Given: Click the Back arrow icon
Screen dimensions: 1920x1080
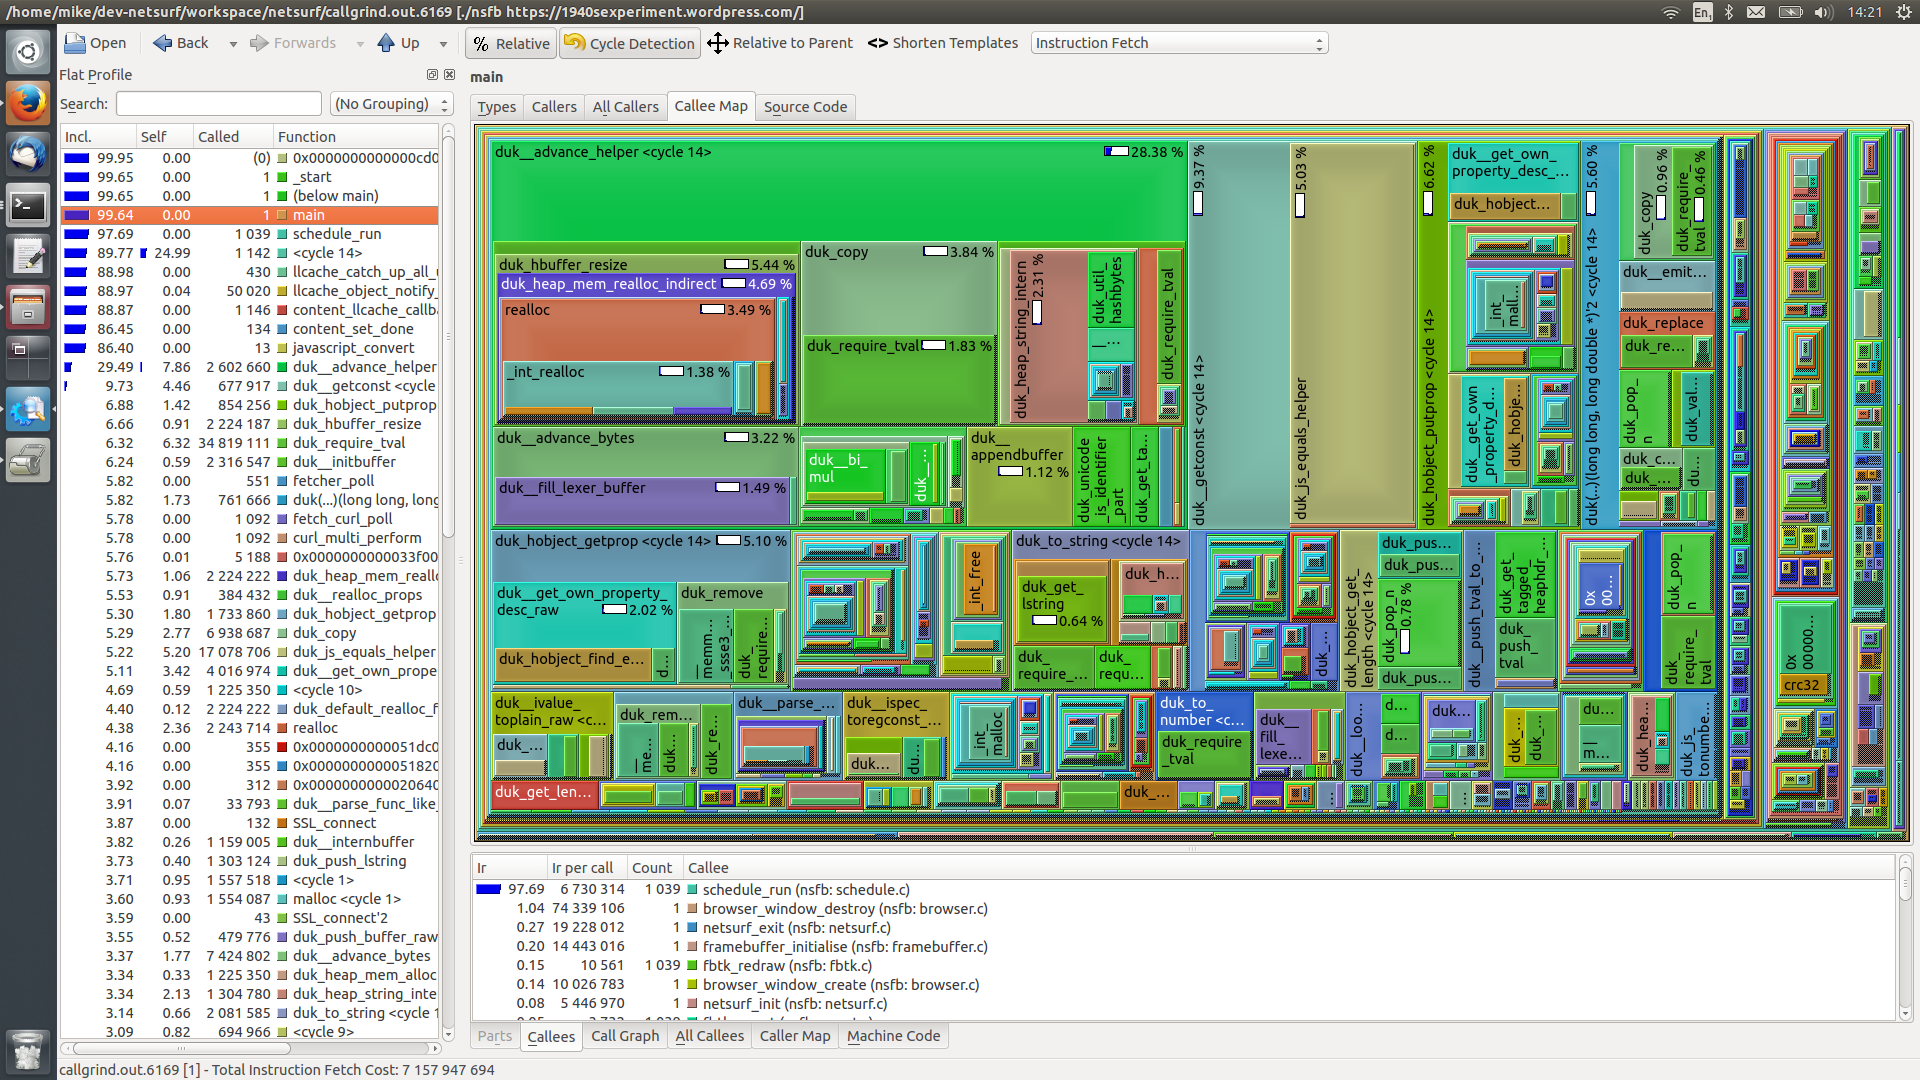Looking at the screenshot, I should point(163,43).
